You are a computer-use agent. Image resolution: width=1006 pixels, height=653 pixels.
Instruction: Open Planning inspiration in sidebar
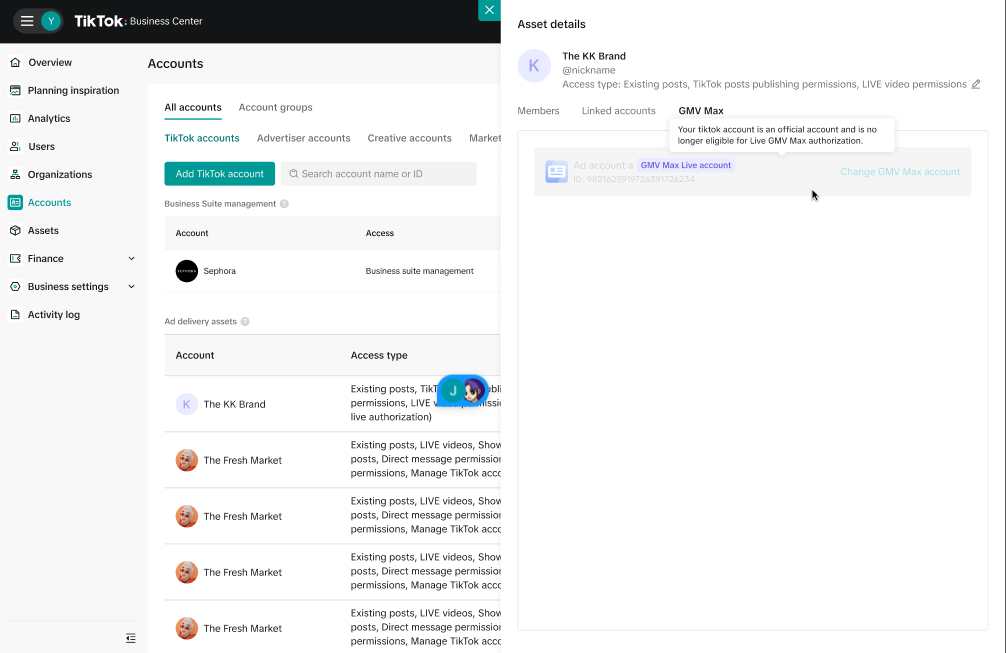tap(73, 91)
